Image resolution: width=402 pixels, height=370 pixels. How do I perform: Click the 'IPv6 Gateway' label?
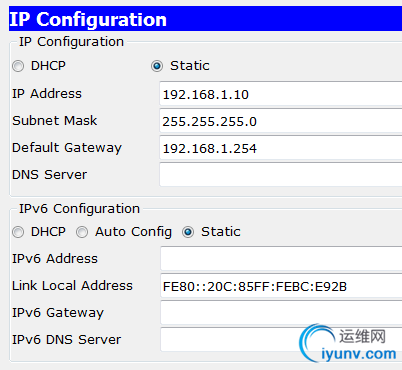click(x=58, y=313)
